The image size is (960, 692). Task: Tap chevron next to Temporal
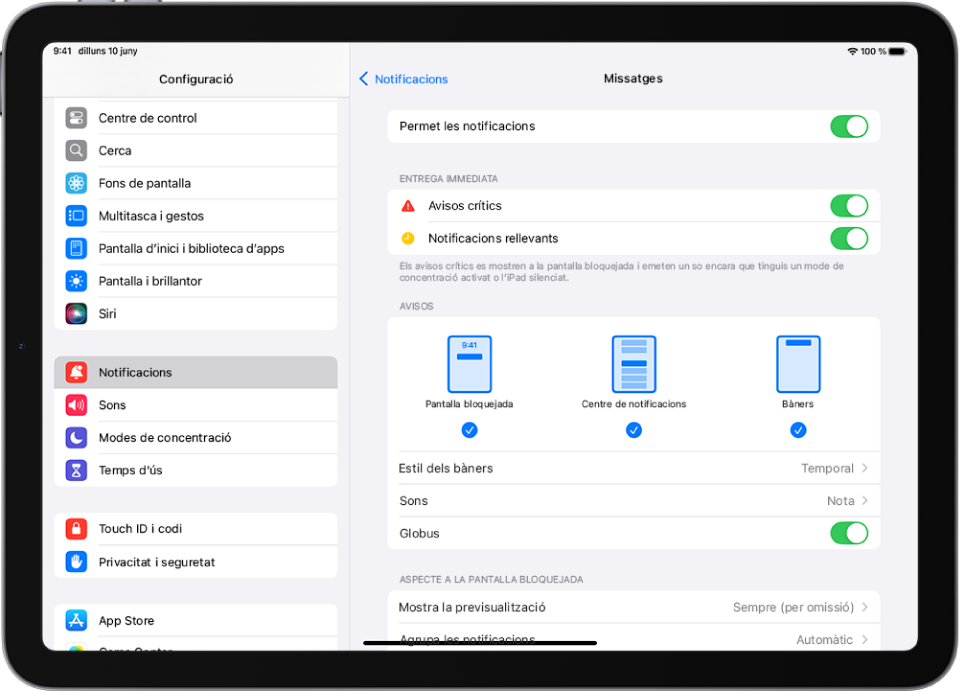click(864, 468)
